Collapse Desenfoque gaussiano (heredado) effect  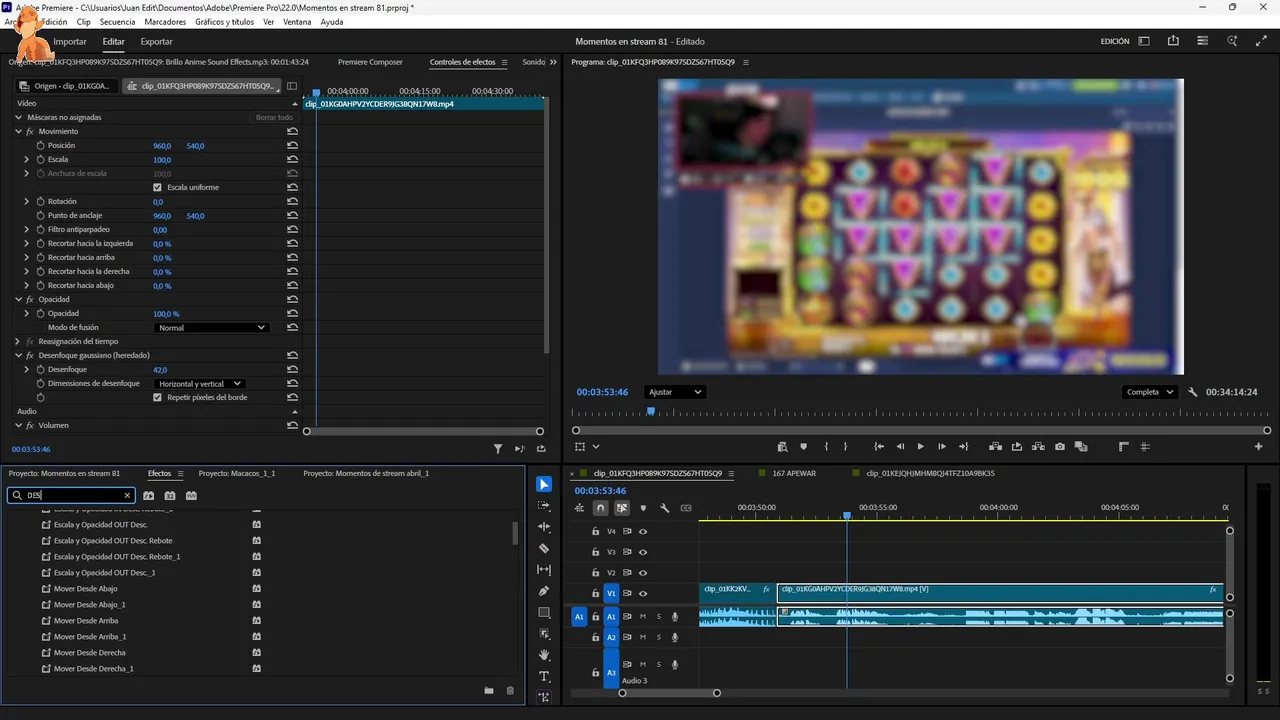pyautogui.click(x=18, y=356)
